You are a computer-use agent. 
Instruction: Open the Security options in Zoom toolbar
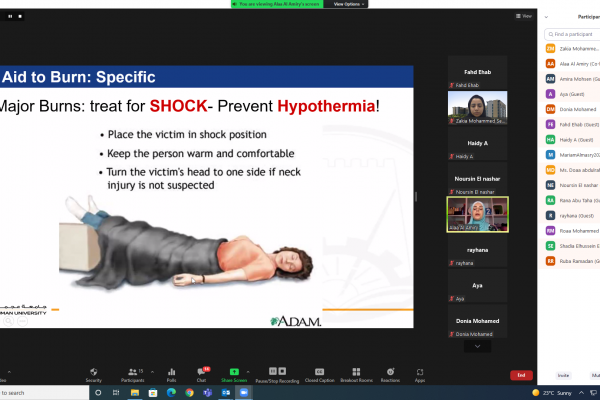93,373
